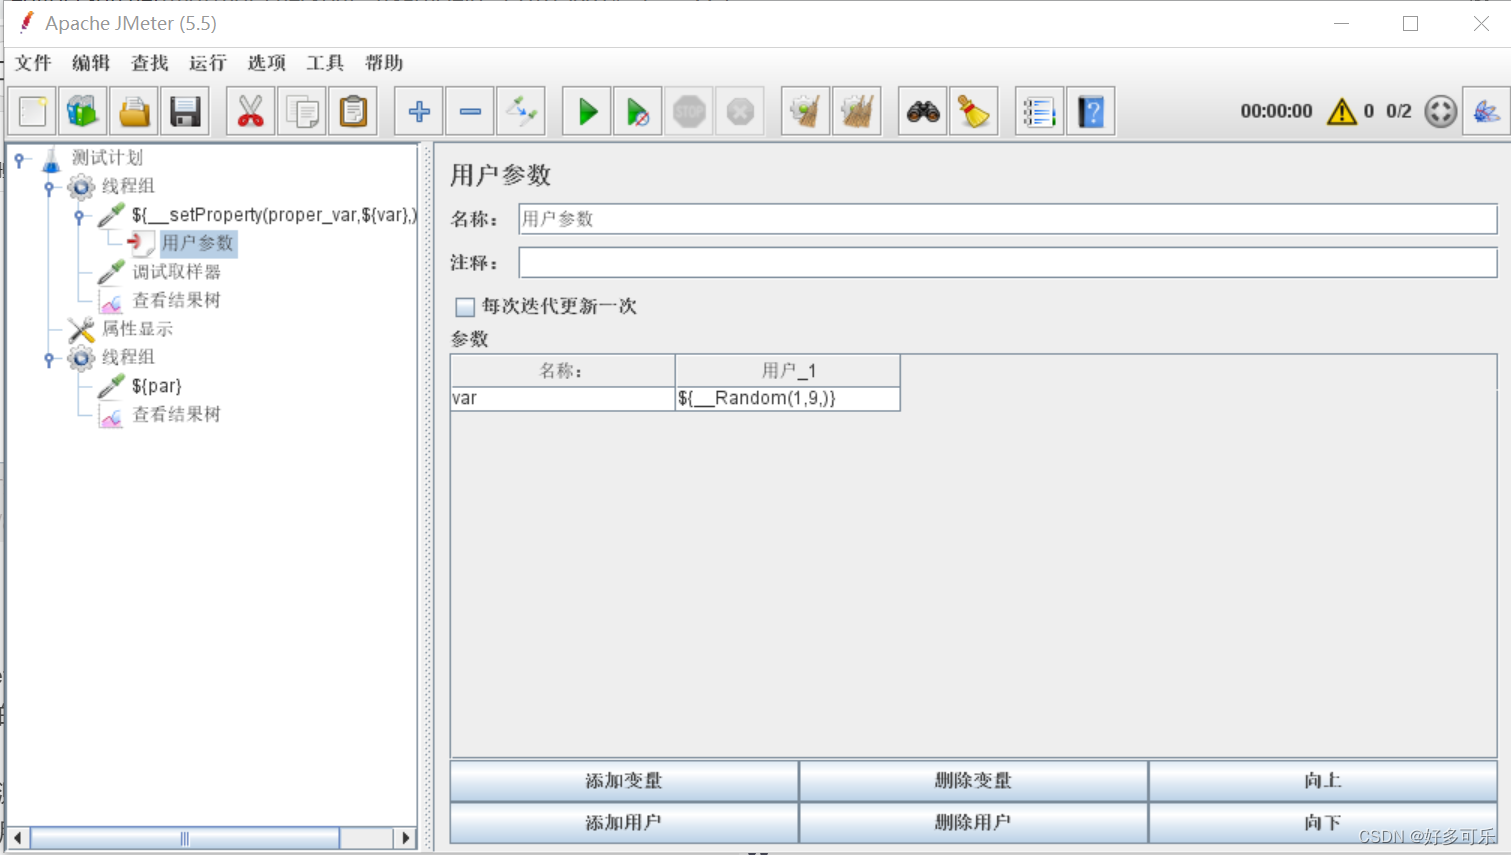Open the 文件 menu
The image size is (1511, 855).
[33, 63]
